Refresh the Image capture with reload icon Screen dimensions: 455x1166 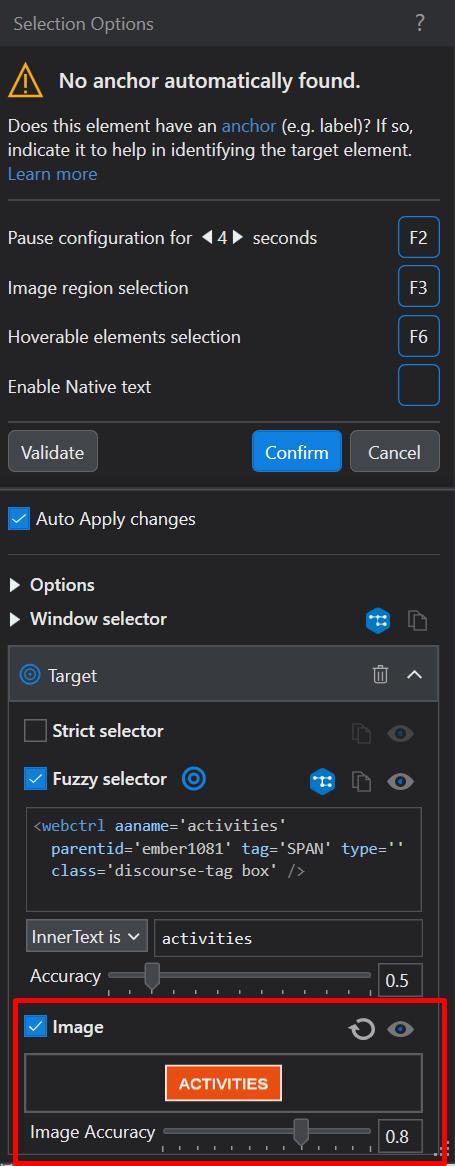[362, 1030]
